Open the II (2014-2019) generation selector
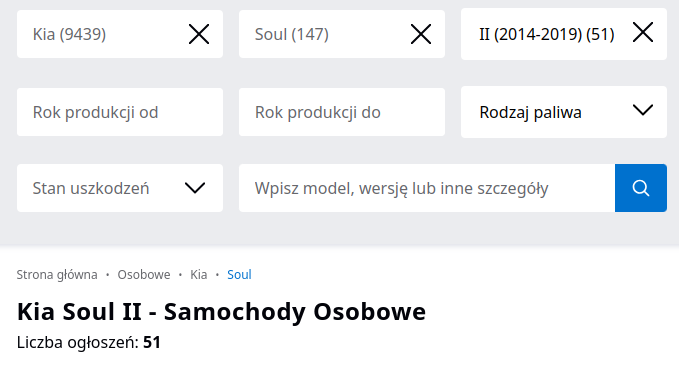This screenshot has height=388, width=679. point(546,34)
